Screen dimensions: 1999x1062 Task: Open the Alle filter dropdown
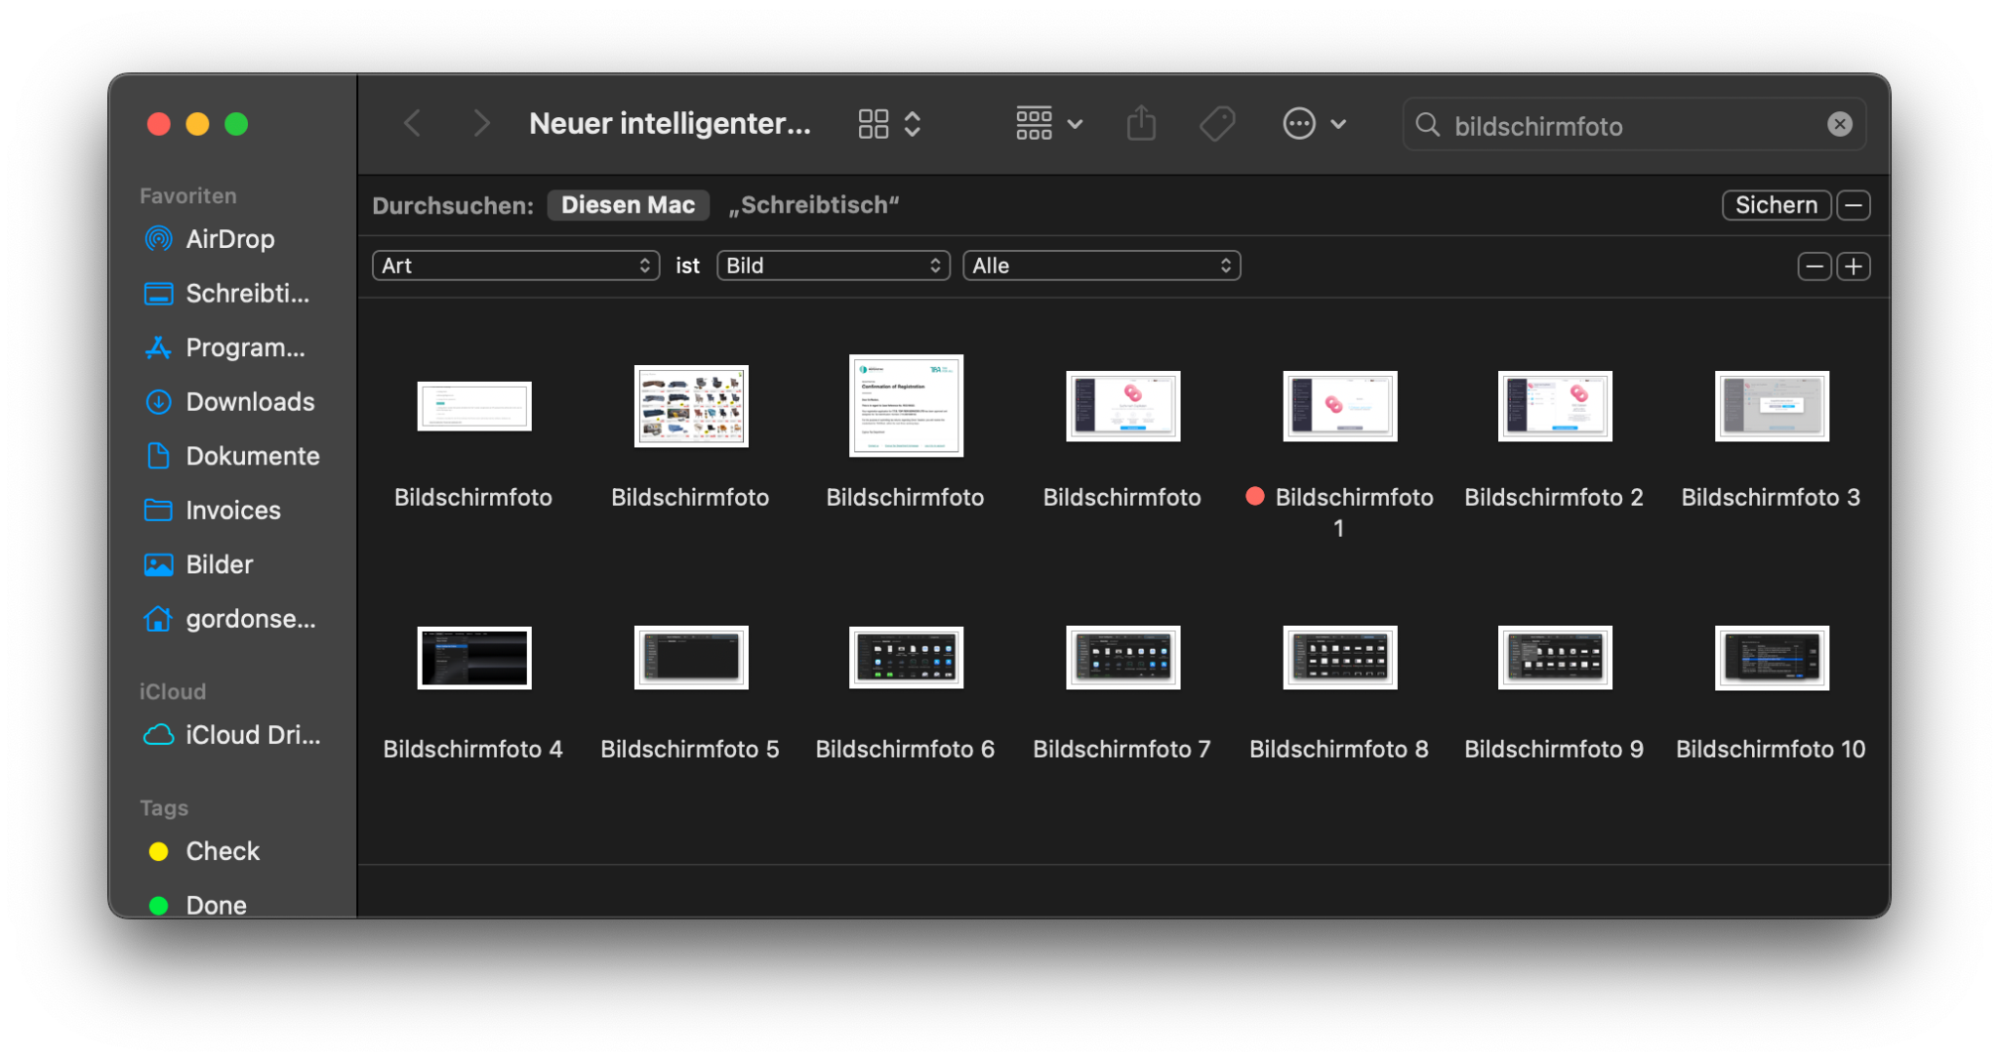click(x=1101, y=265)
